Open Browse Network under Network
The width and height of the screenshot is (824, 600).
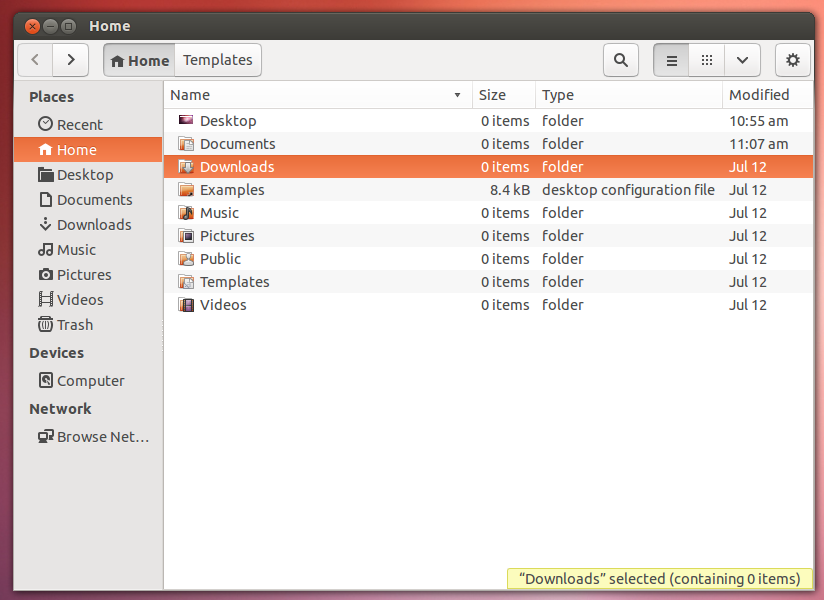94,436
